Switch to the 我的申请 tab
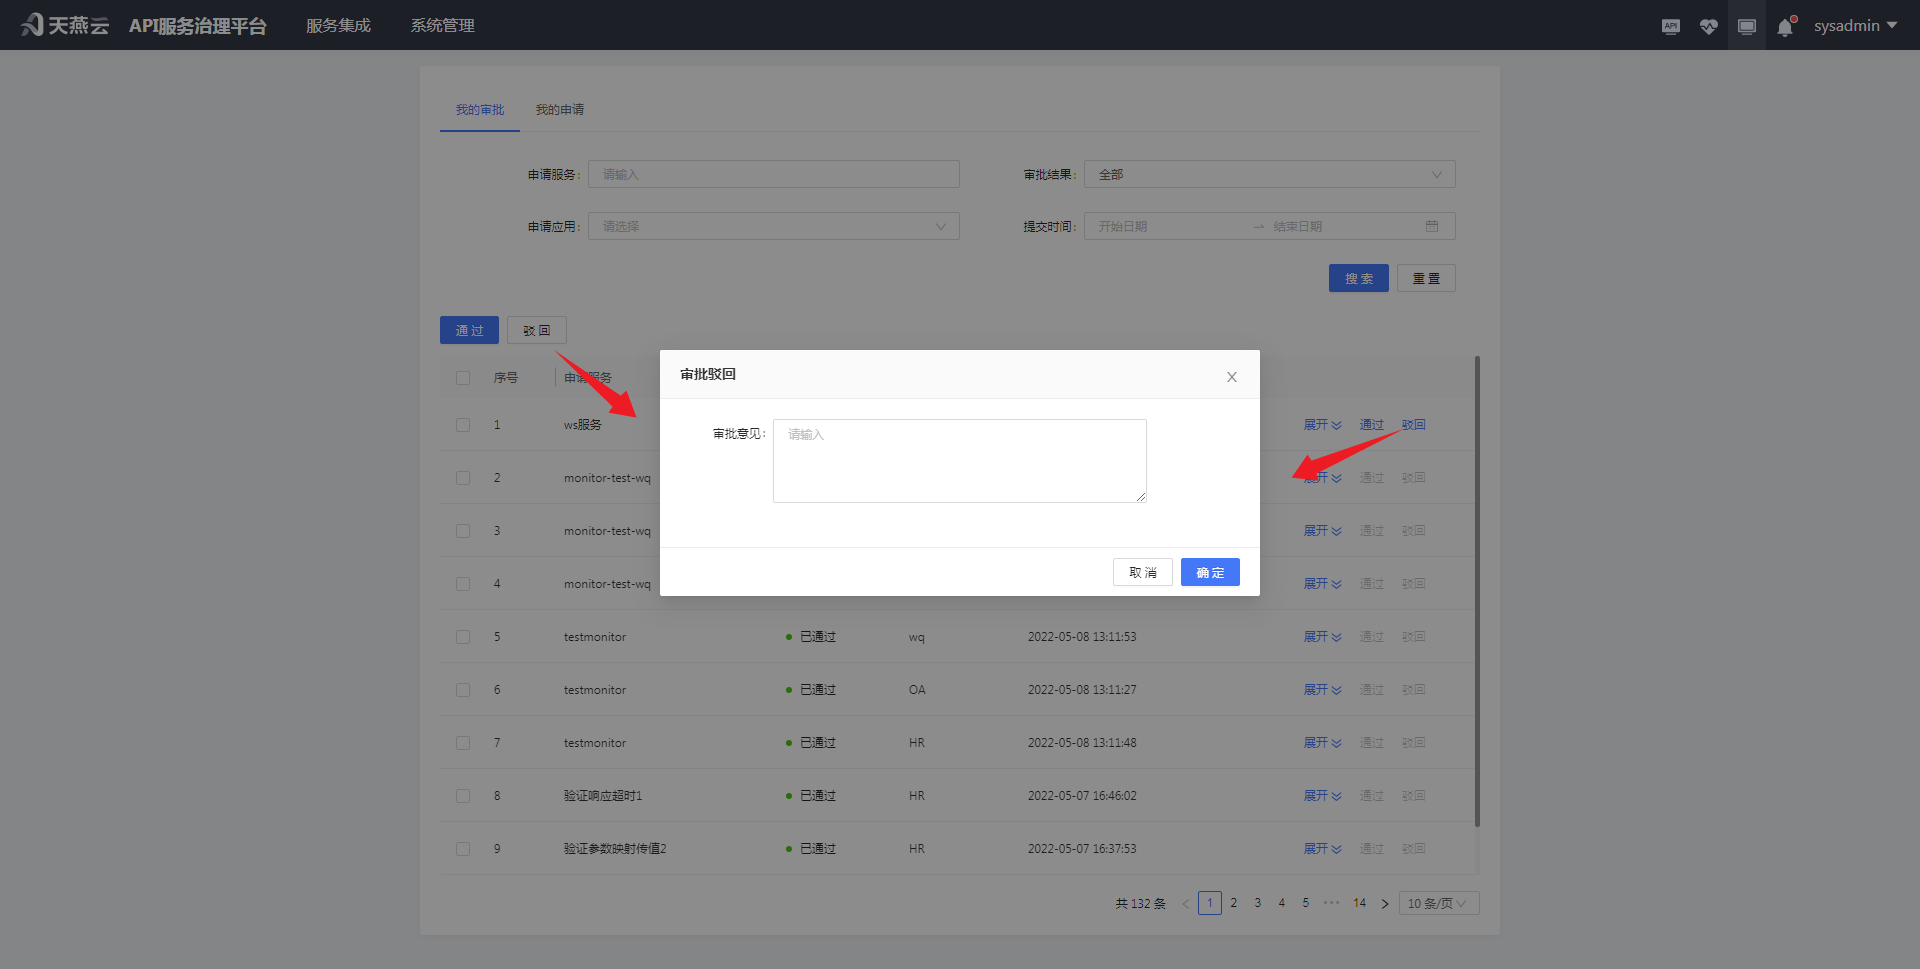1920x969 pixels. [x=560, y=109]
